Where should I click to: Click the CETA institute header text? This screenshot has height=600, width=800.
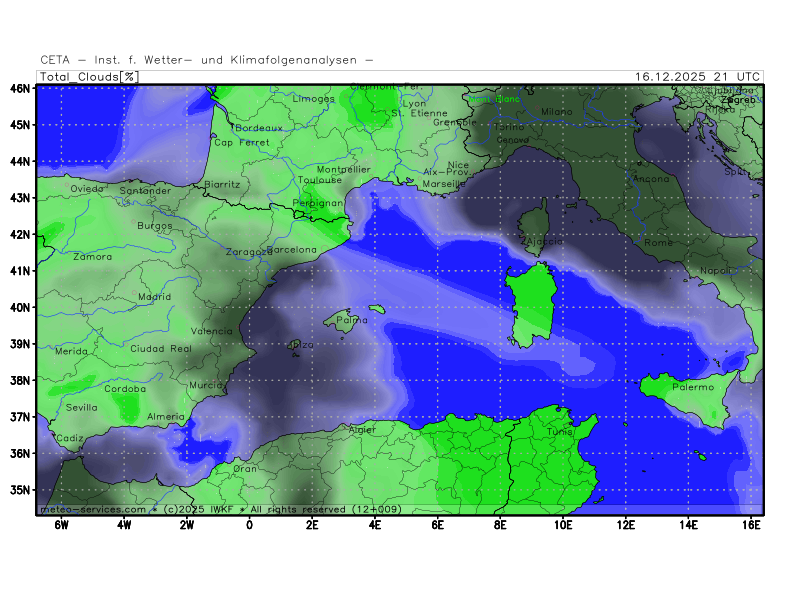pos(207,60)
